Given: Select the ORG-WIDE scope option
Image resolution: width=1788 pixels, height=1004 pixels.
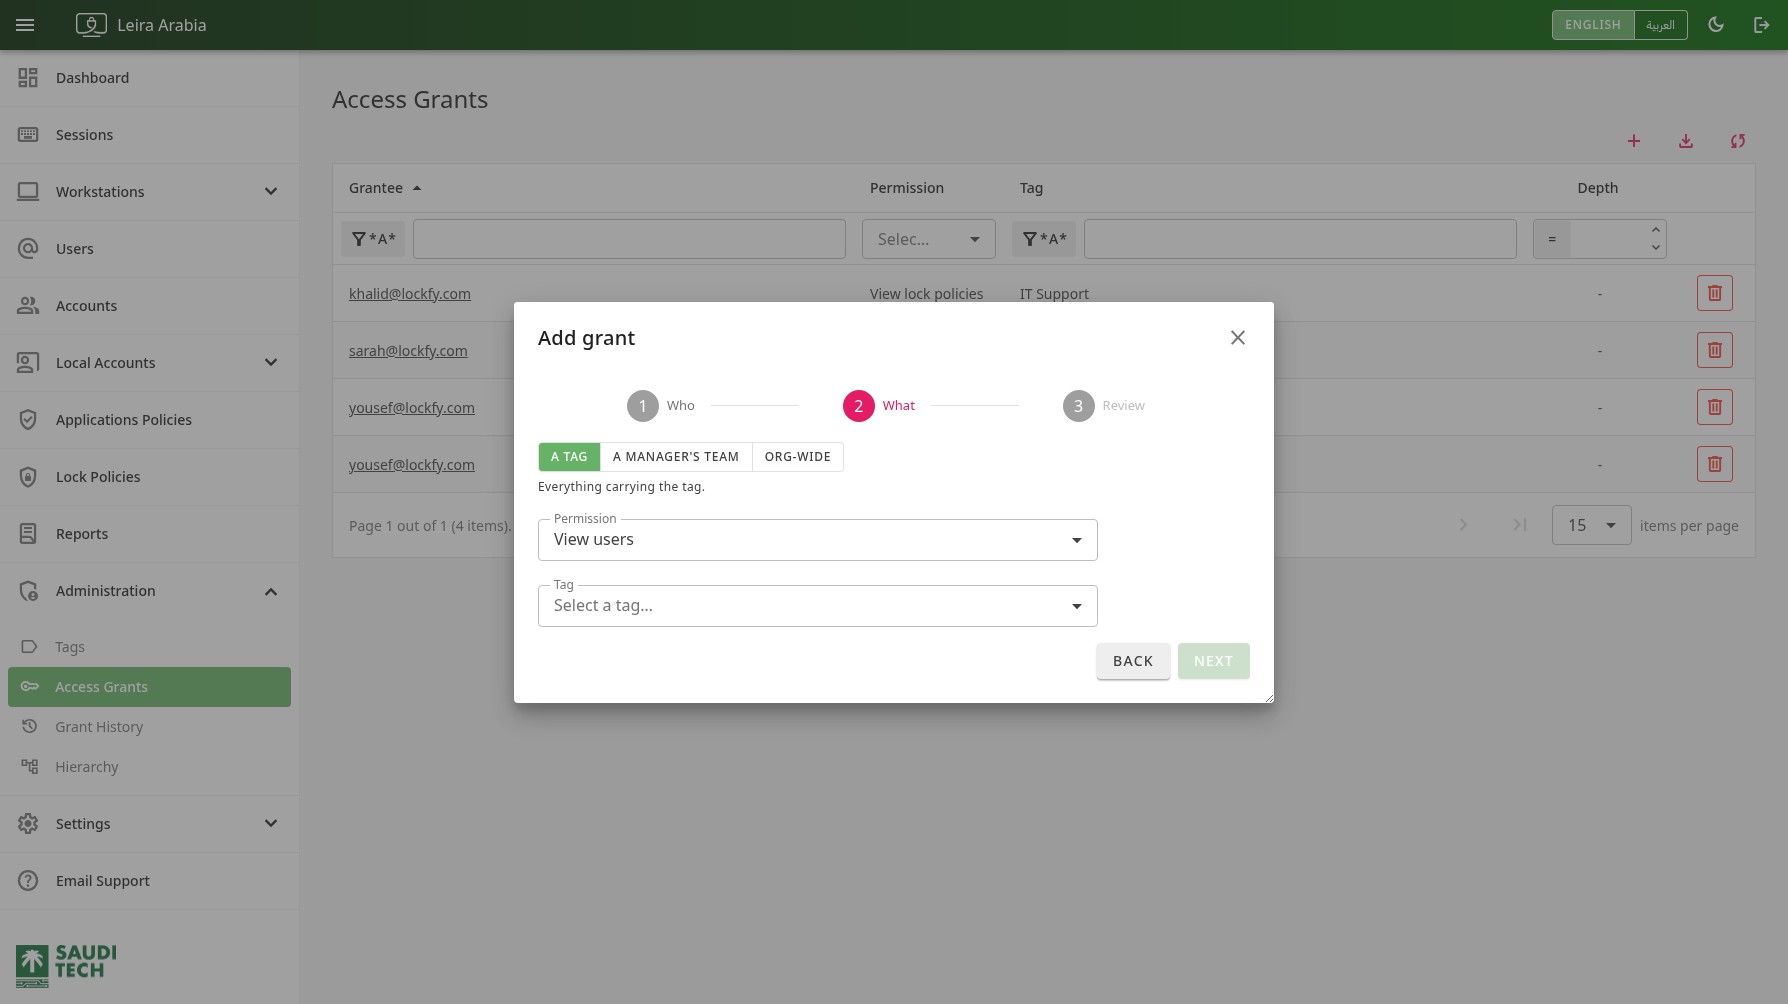Looking at the screenshot, I should coord(797,457).
